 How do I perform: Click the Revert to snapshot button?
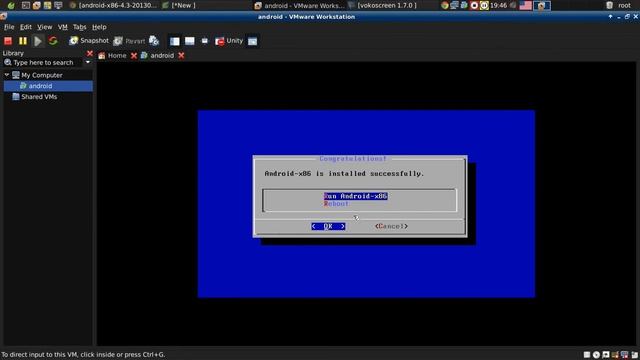pos(129,41)
